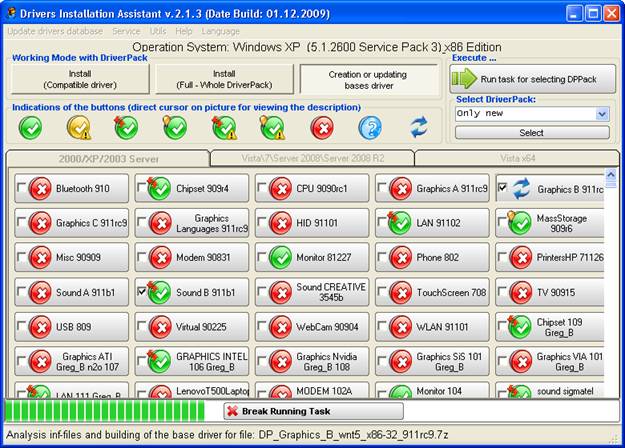Click the red X icon in the indications row
The width and height of the screenshot is (625, 448).
tap(321, 127)
